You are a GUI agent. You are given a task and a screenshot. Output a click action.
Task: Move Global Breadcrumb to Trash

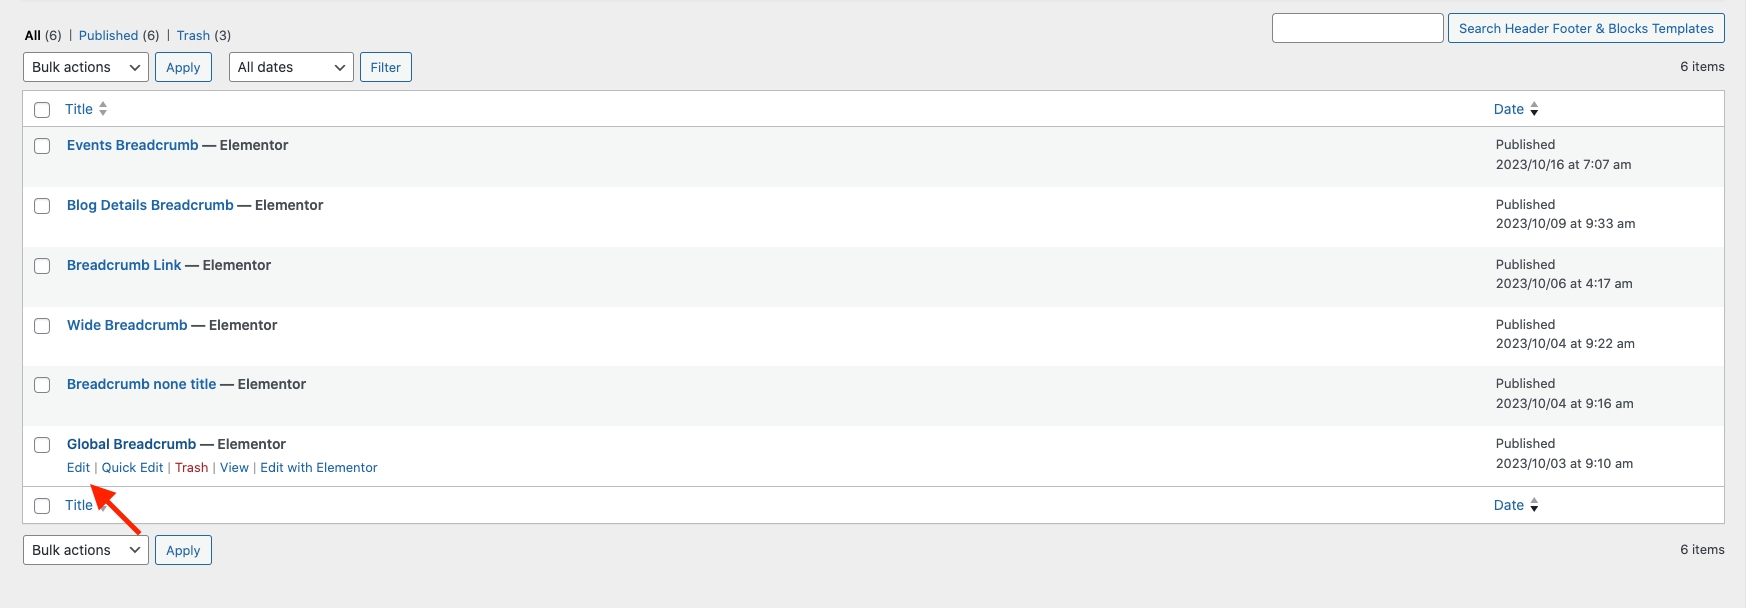[191, 467]
